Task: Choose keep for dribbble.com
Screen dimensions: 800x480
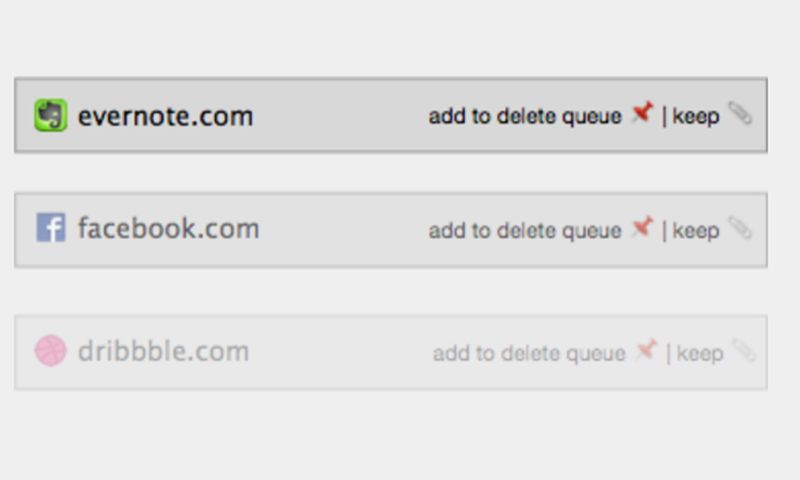Action: 699,353
